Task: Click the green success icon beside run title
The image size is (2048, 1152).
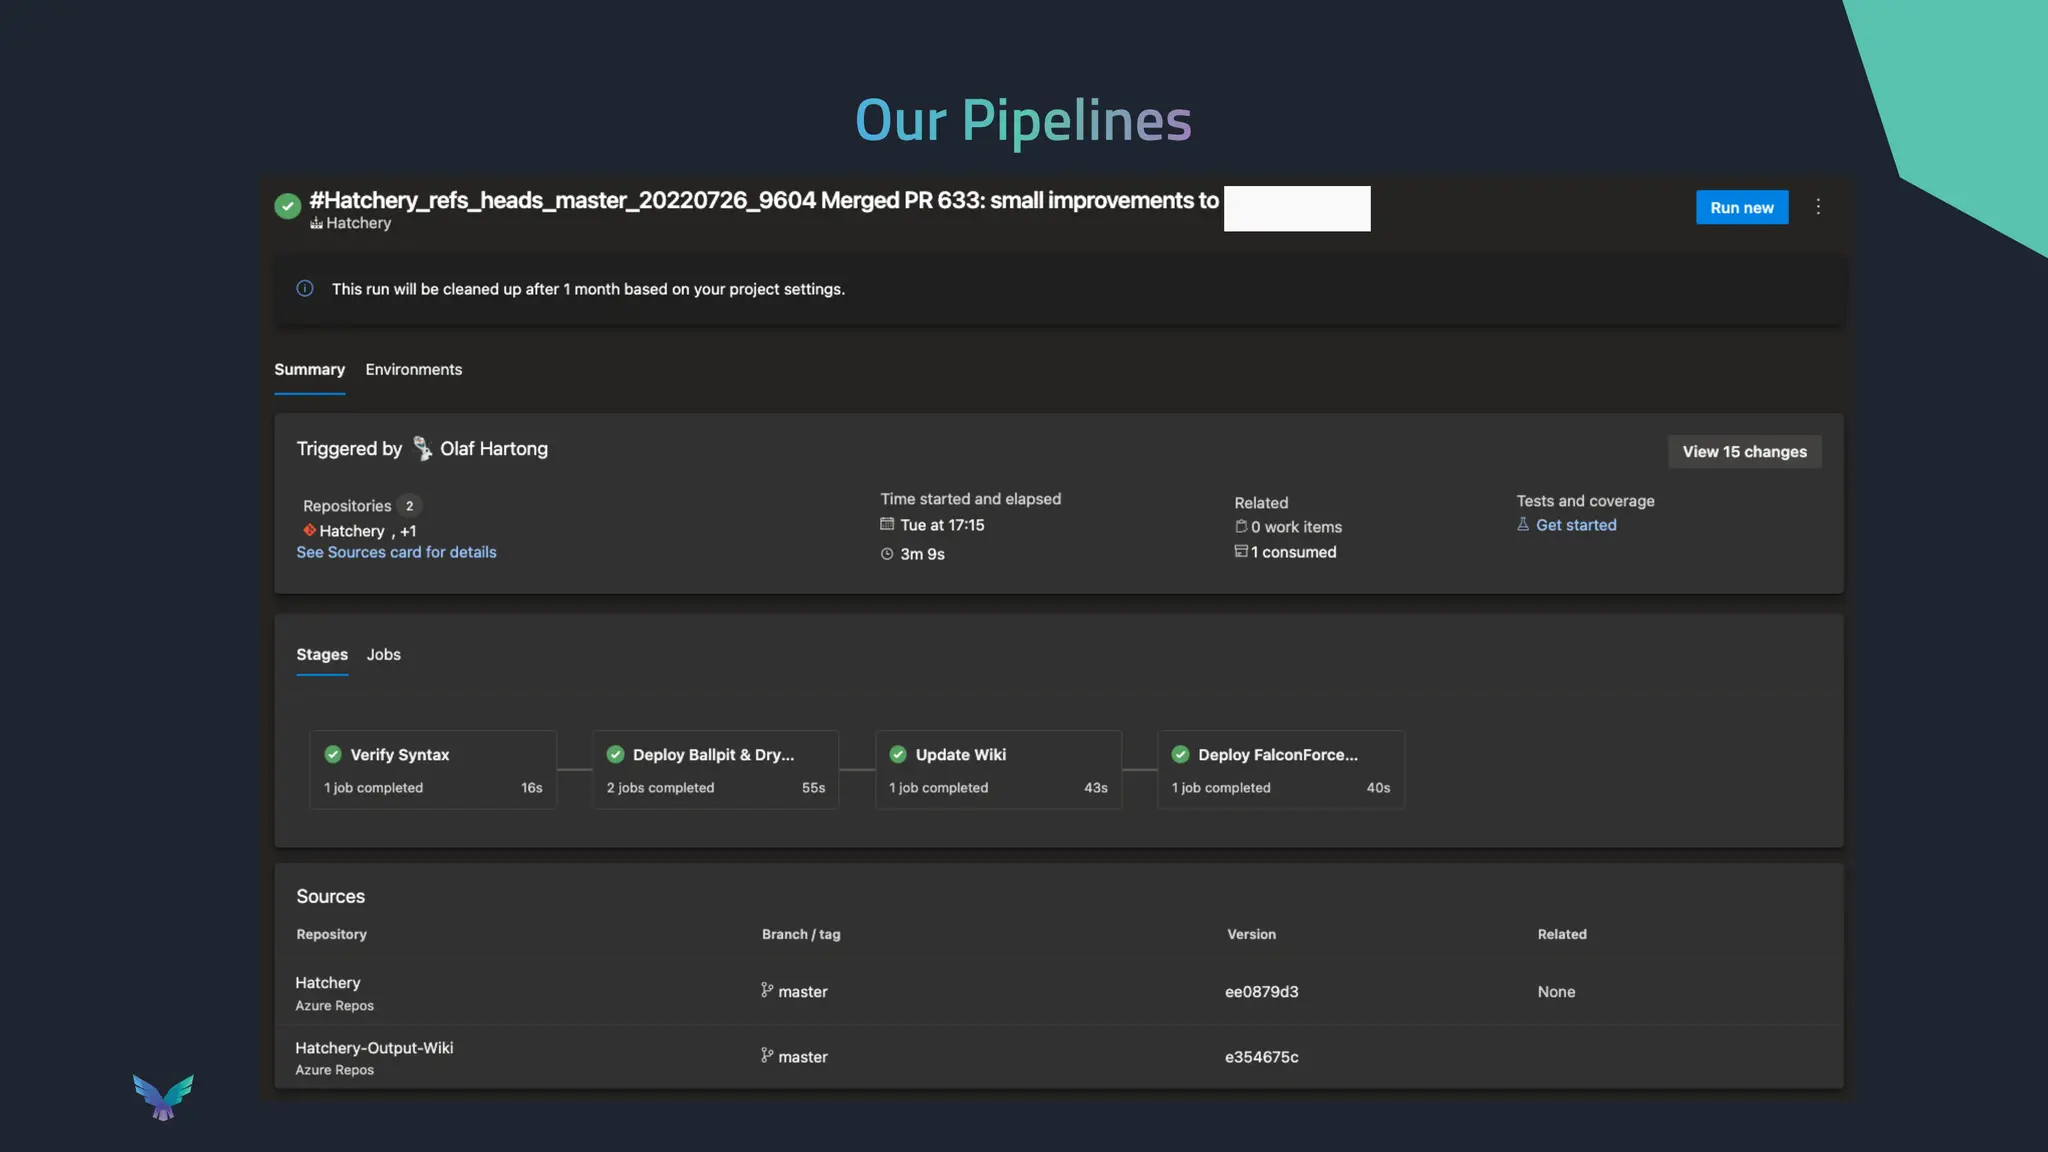Action: pyautogui.click(x=287, y=206)
